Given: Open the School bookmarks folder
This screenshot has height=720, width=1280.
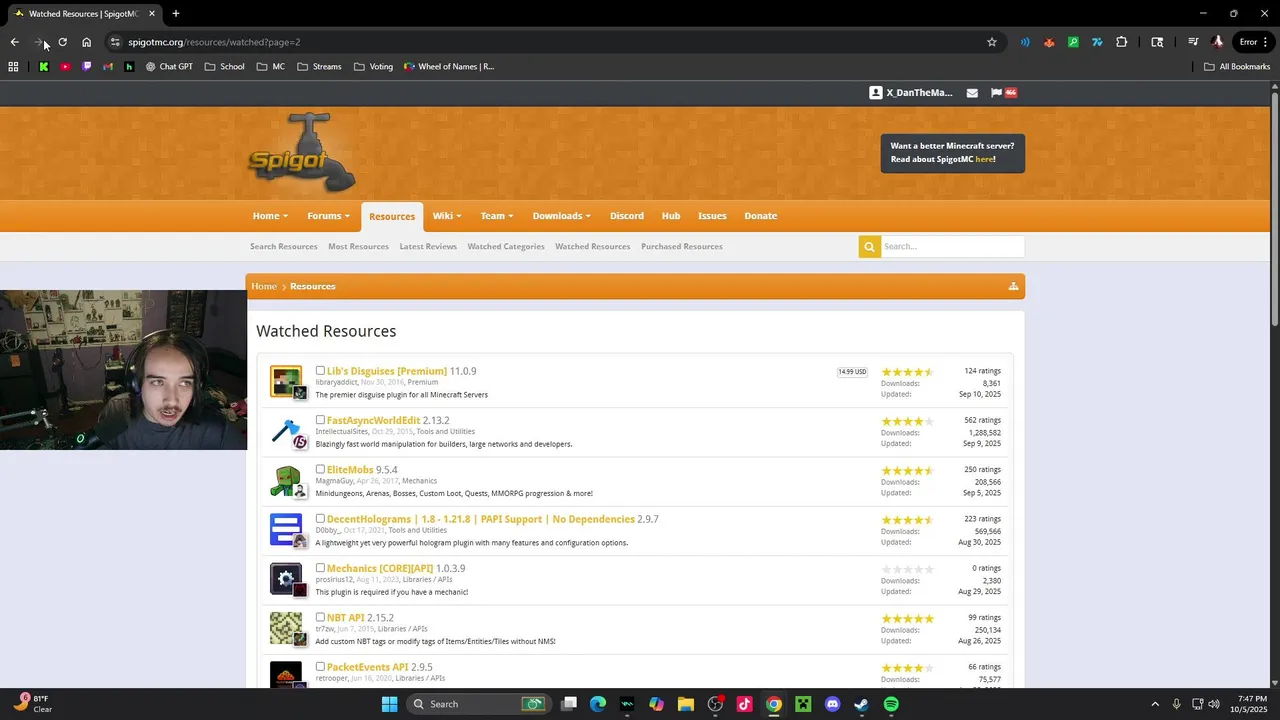Looking at the screenshot, I should click(x=225, y=67).
